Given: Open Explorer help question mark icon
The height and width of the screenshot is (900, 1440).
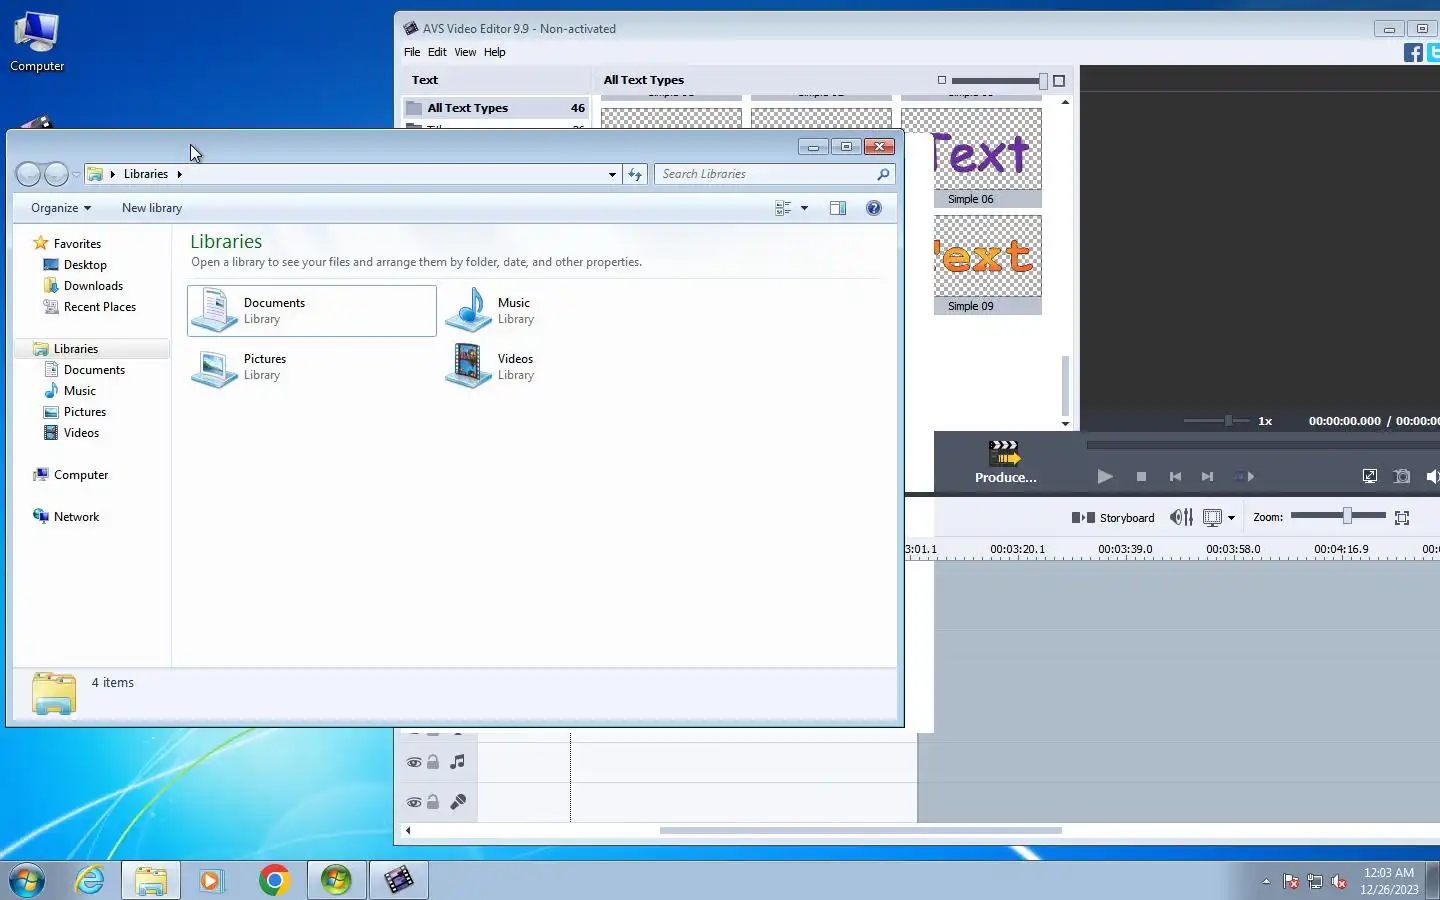Looking at the screenshot, I should (874, 208).
